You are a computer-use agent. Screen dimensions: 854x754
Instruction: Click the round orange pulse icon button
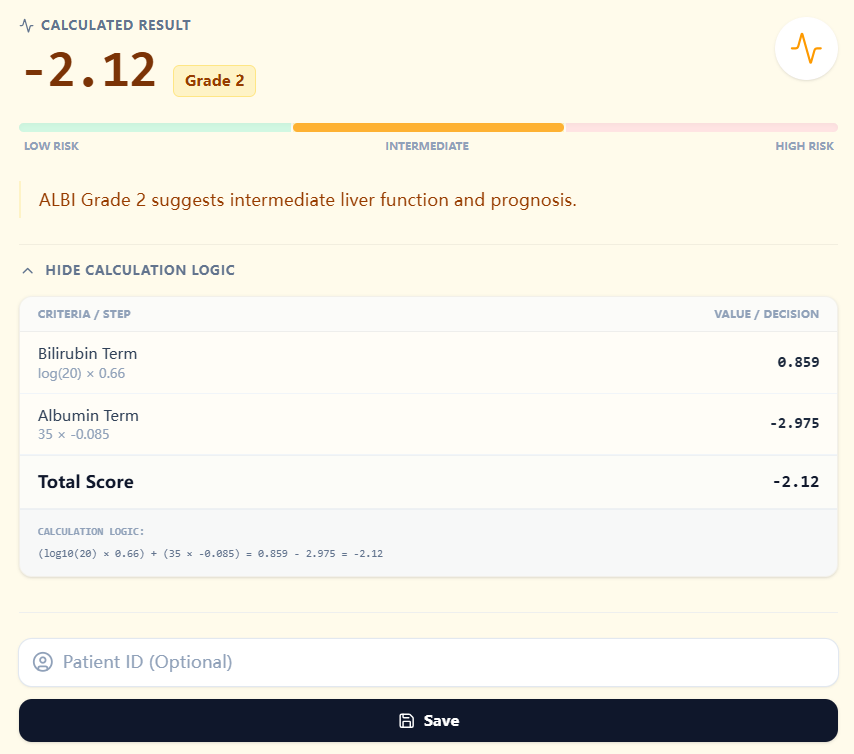point(806,48)
